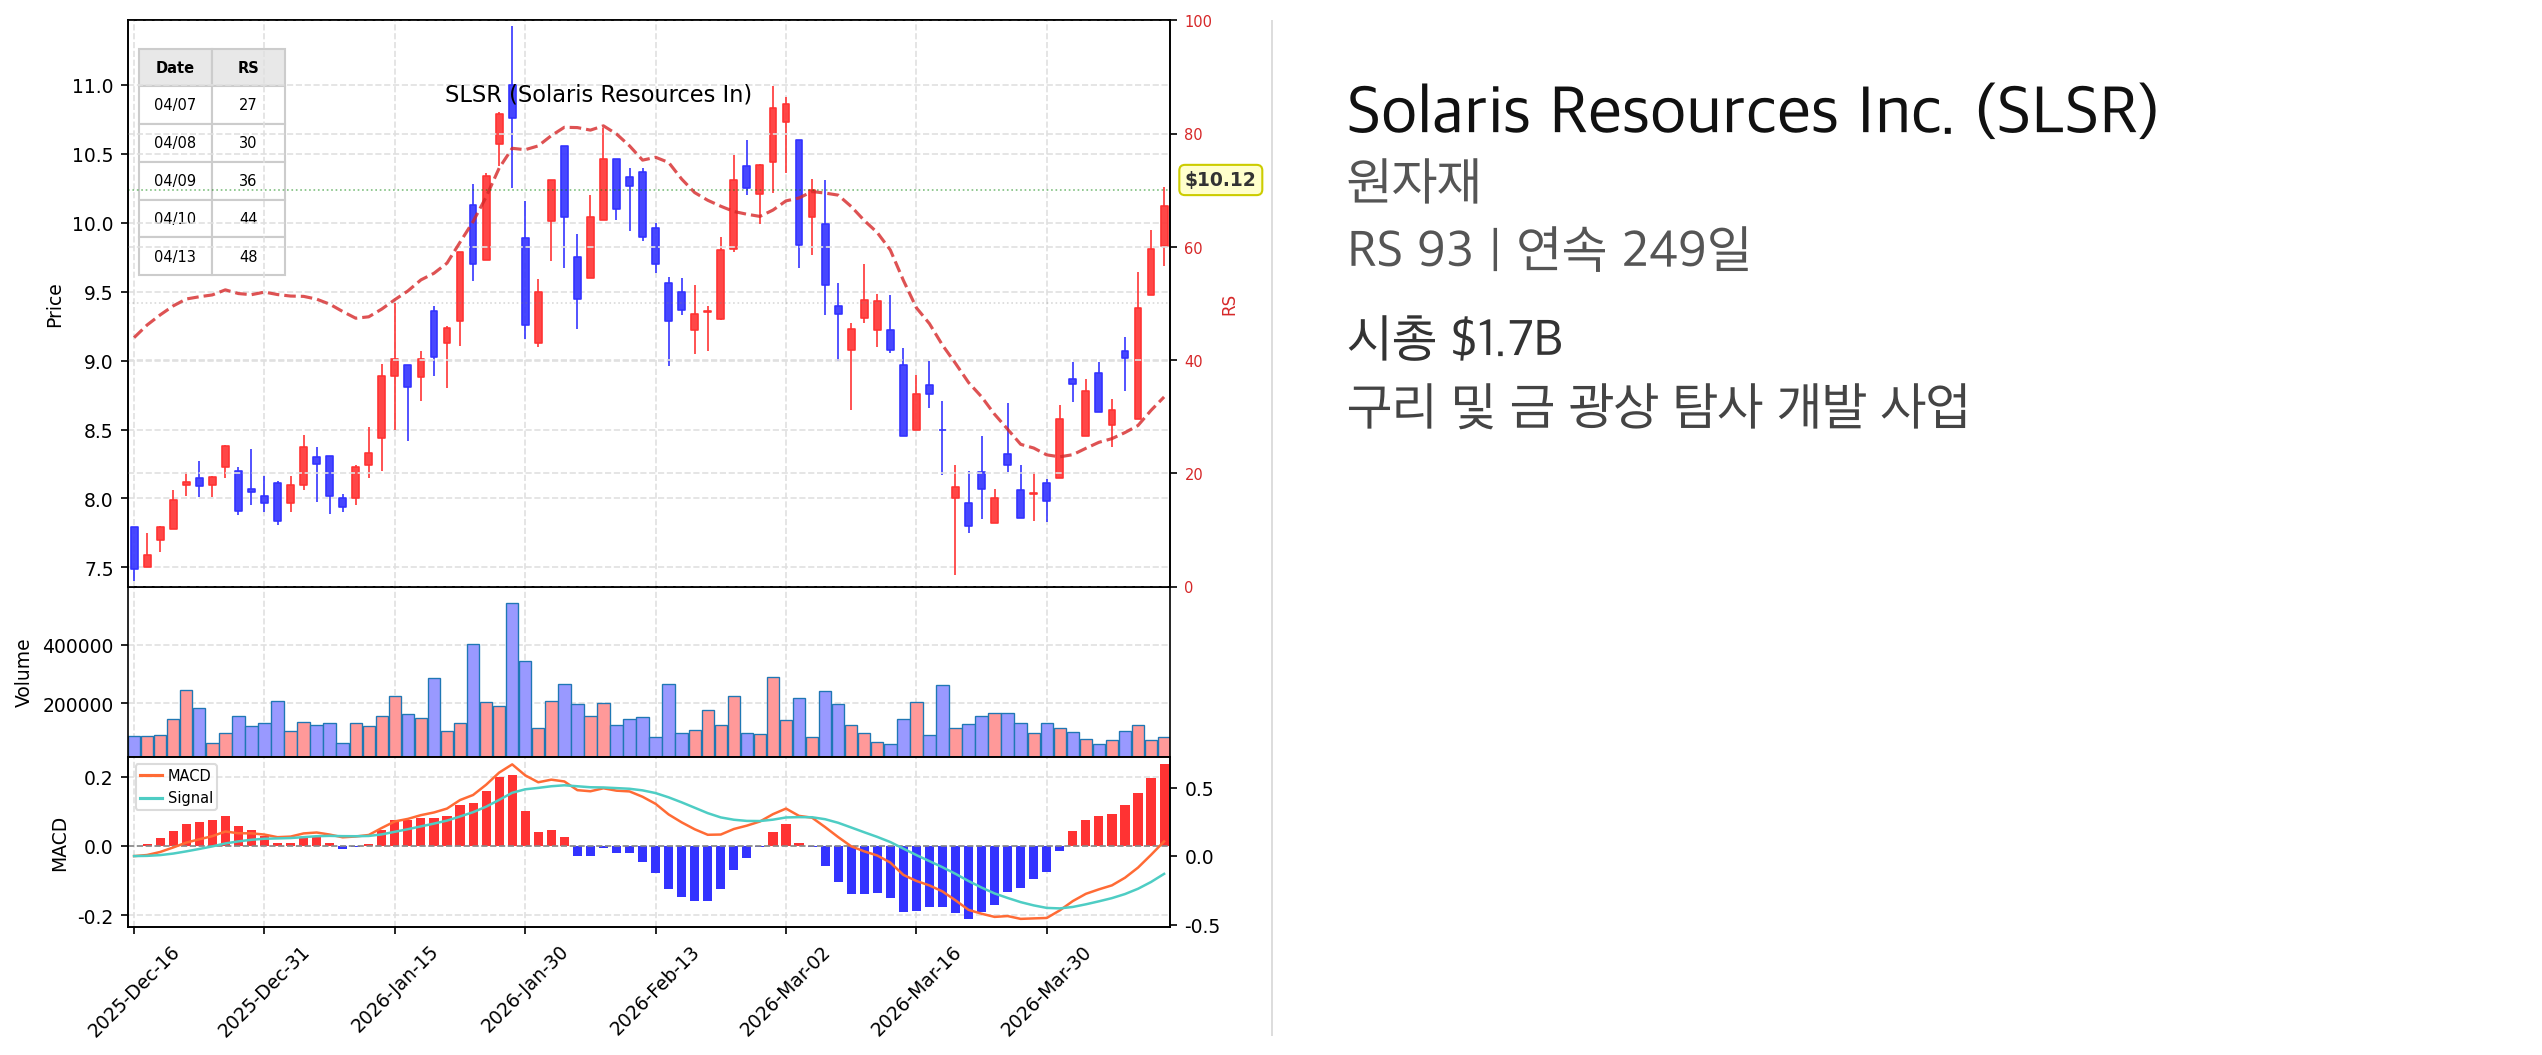Image resolution: width=2542 pixels, height=1055 pixels.
Task: Click x-axis date label 2026-Jan-15
Action: point(394,990)
